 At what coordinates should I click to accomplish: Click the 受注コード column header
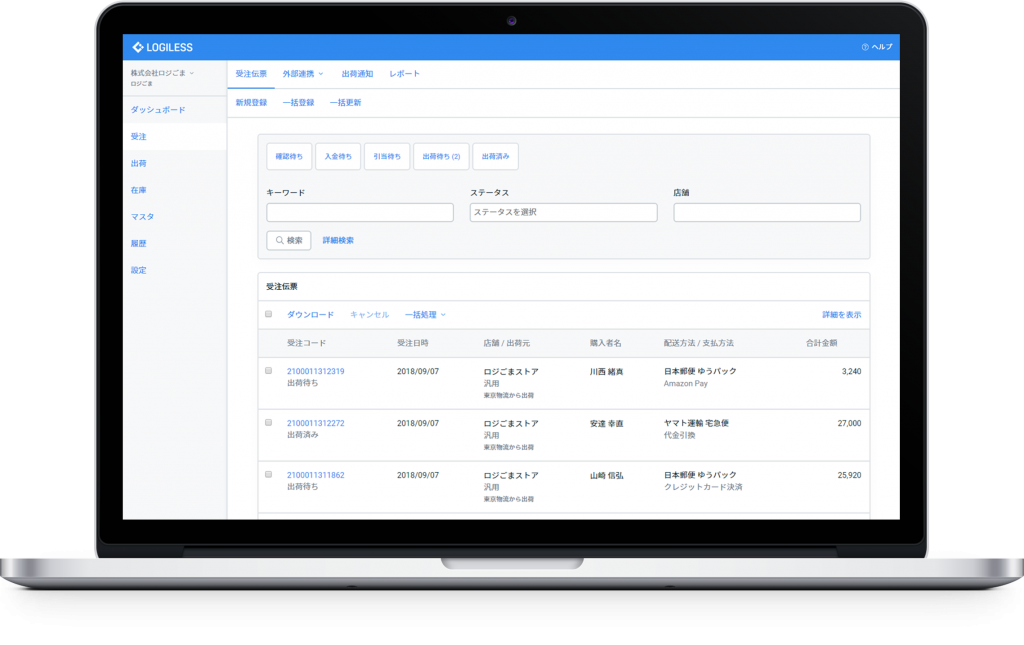click(x=306, y=343)
